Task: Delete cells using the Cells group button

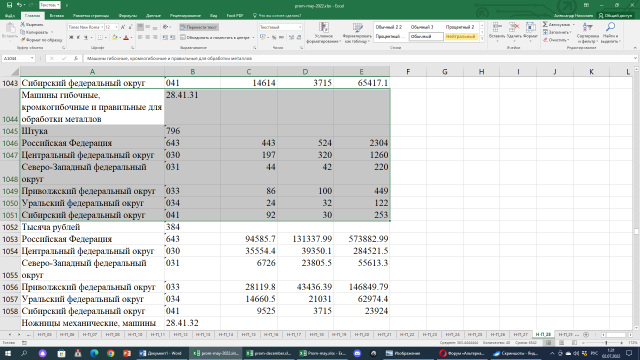Action: point(514,32)
